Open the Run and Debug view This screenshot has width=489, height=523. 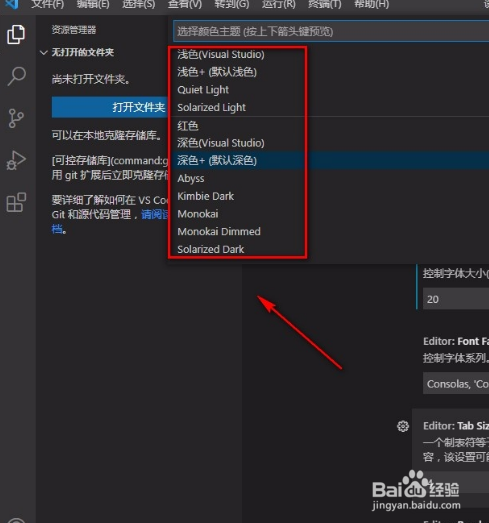16,160
